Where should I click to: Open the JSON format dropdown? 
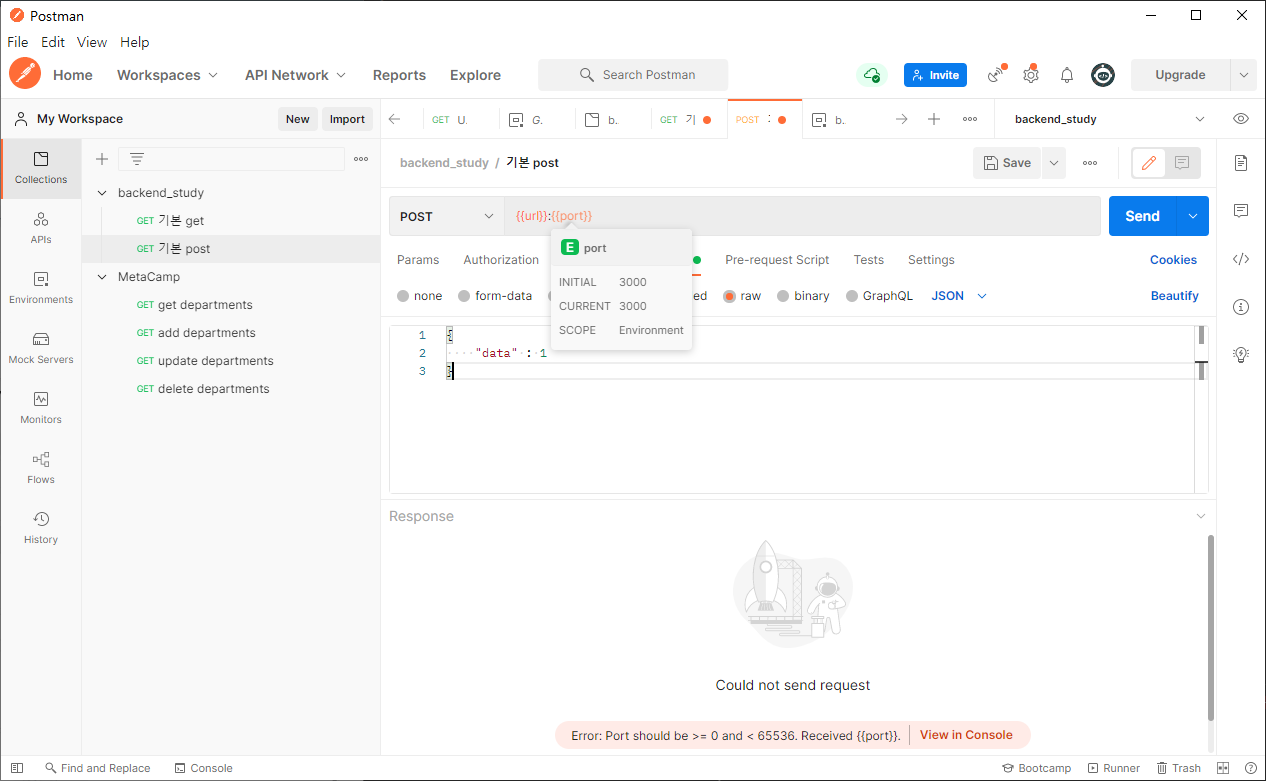959,296
